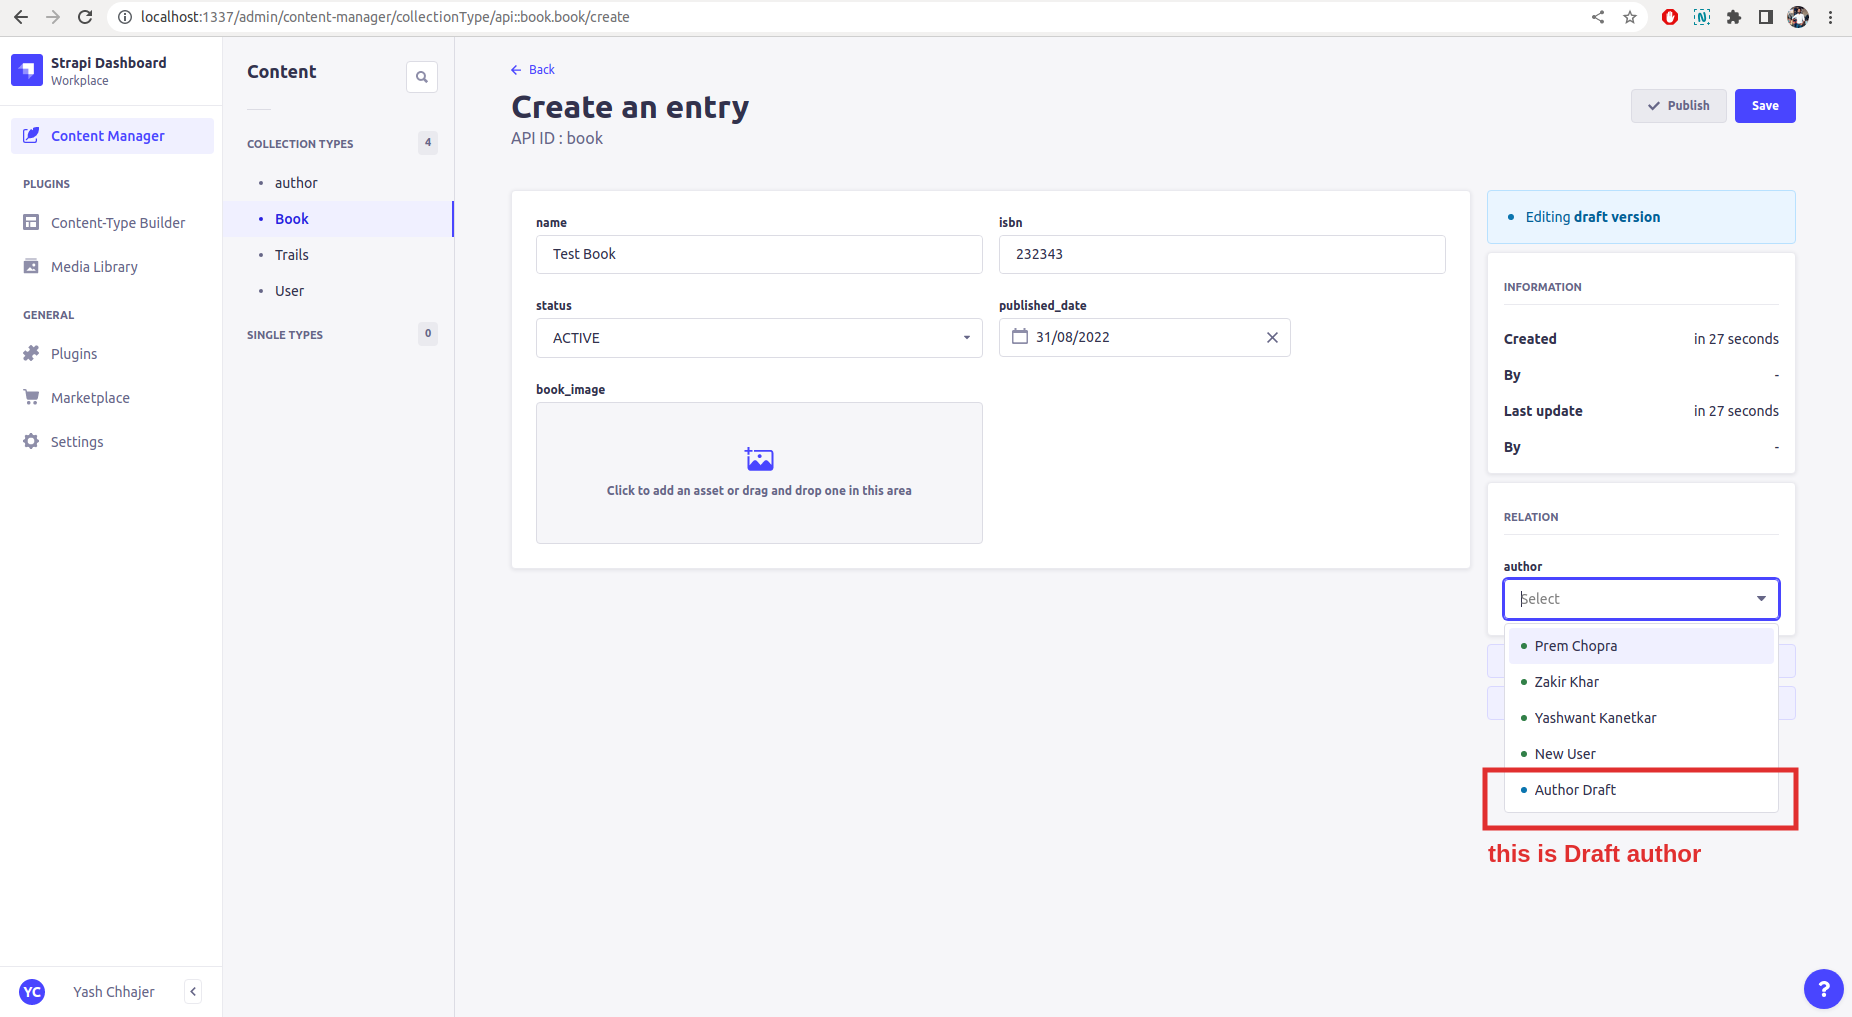Clear the published_date with the X icon

(x=1272, y=338)
